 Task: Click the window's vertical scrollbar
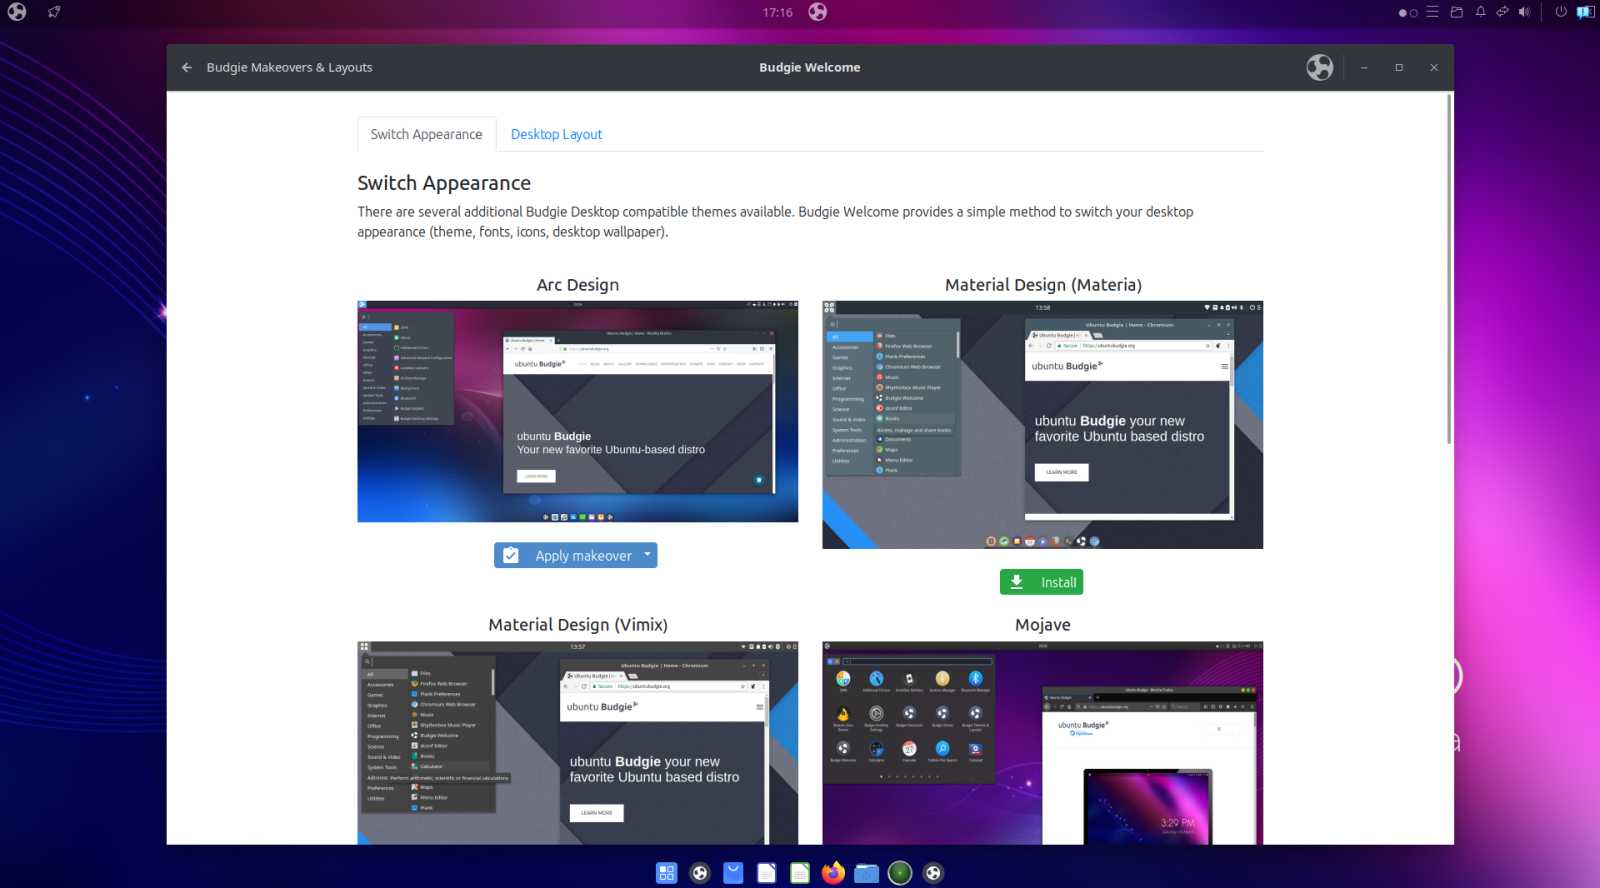point(1449,268)
